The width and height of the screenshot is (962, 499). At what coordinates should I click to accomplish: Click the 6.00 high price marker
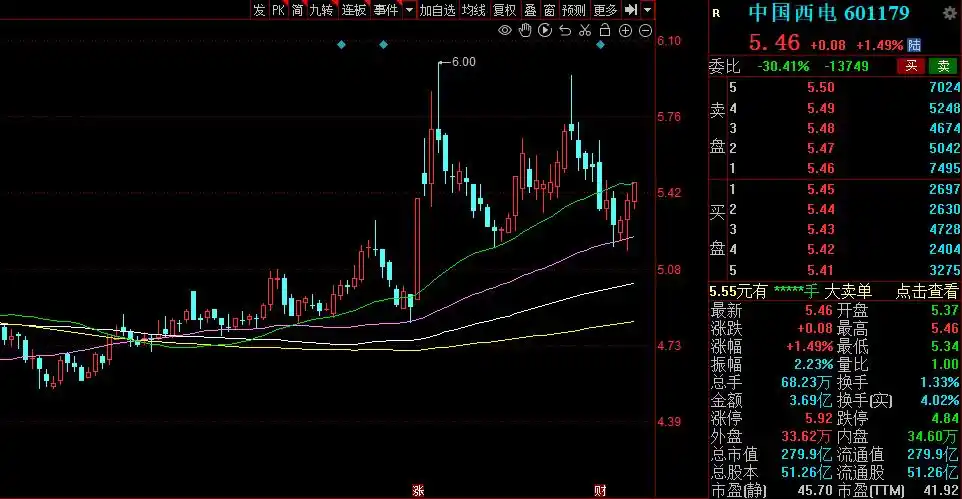tap(463, 62)
